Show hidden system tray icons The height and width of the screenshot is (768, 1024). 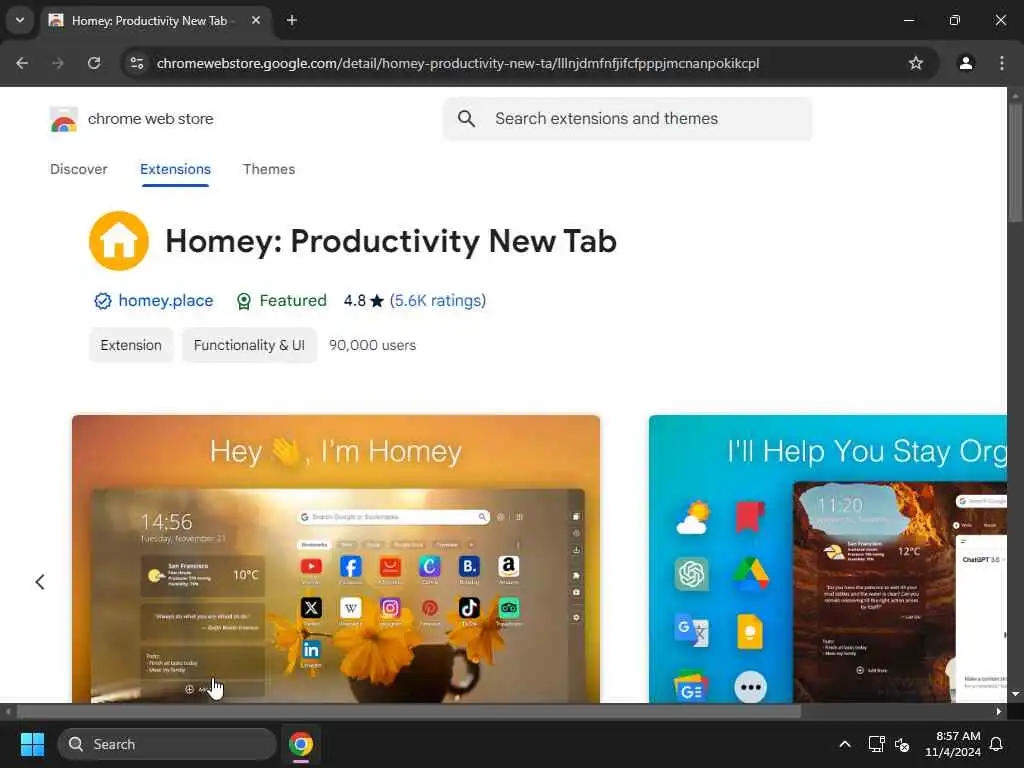(844, 744)
